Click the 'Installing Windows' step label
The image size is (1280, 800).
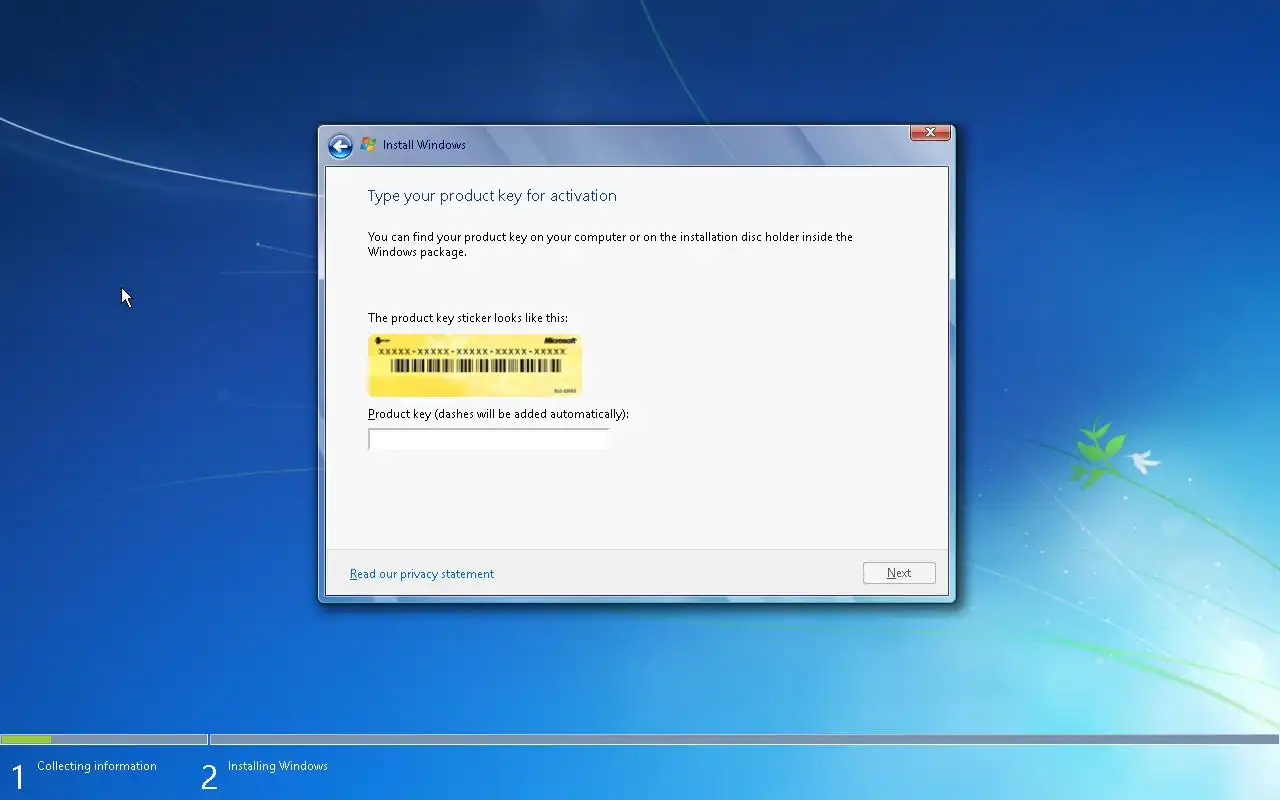(x=277, y=766)
